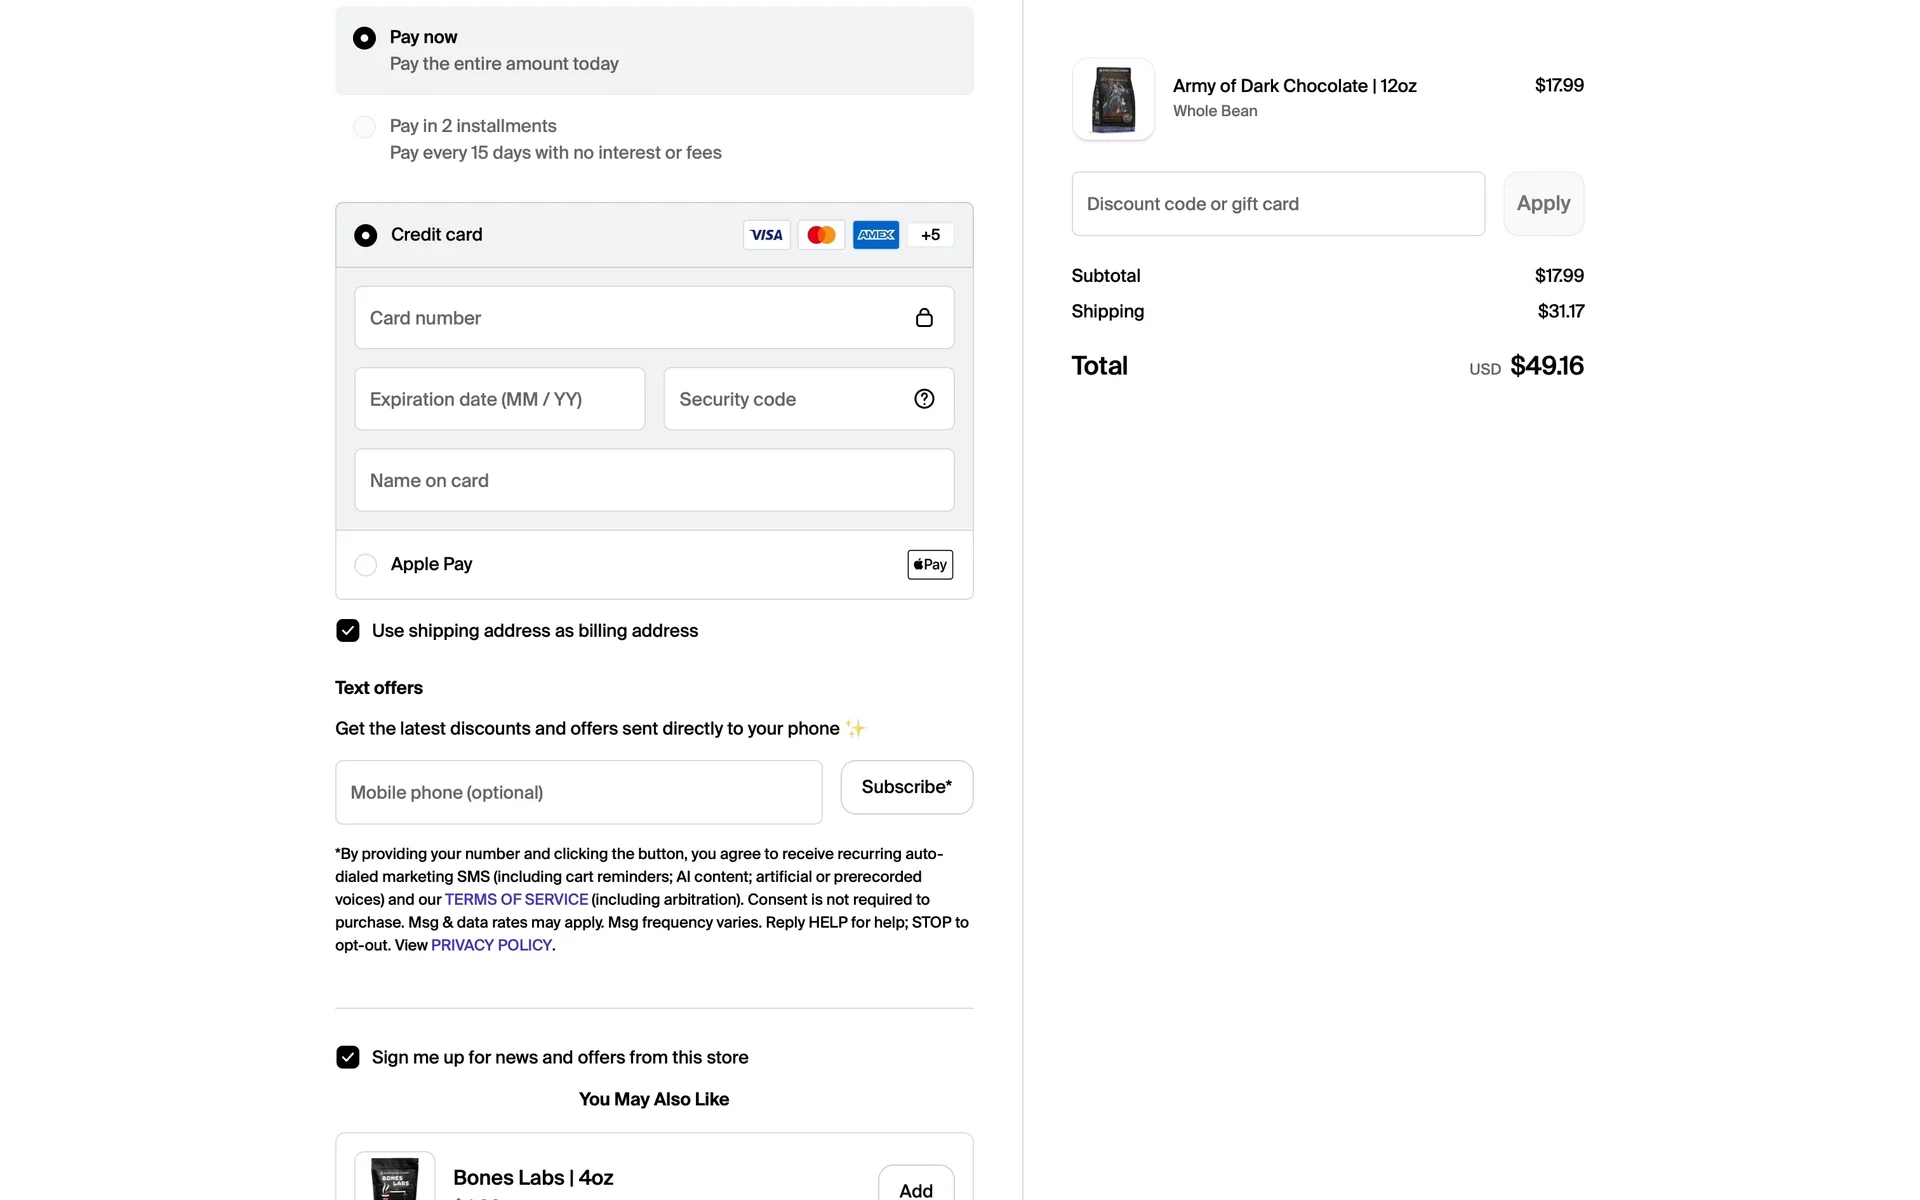The image size is (1920, 1200).
Task: Click the Bones Labs product image
Action: click(x=395, y=1178)
